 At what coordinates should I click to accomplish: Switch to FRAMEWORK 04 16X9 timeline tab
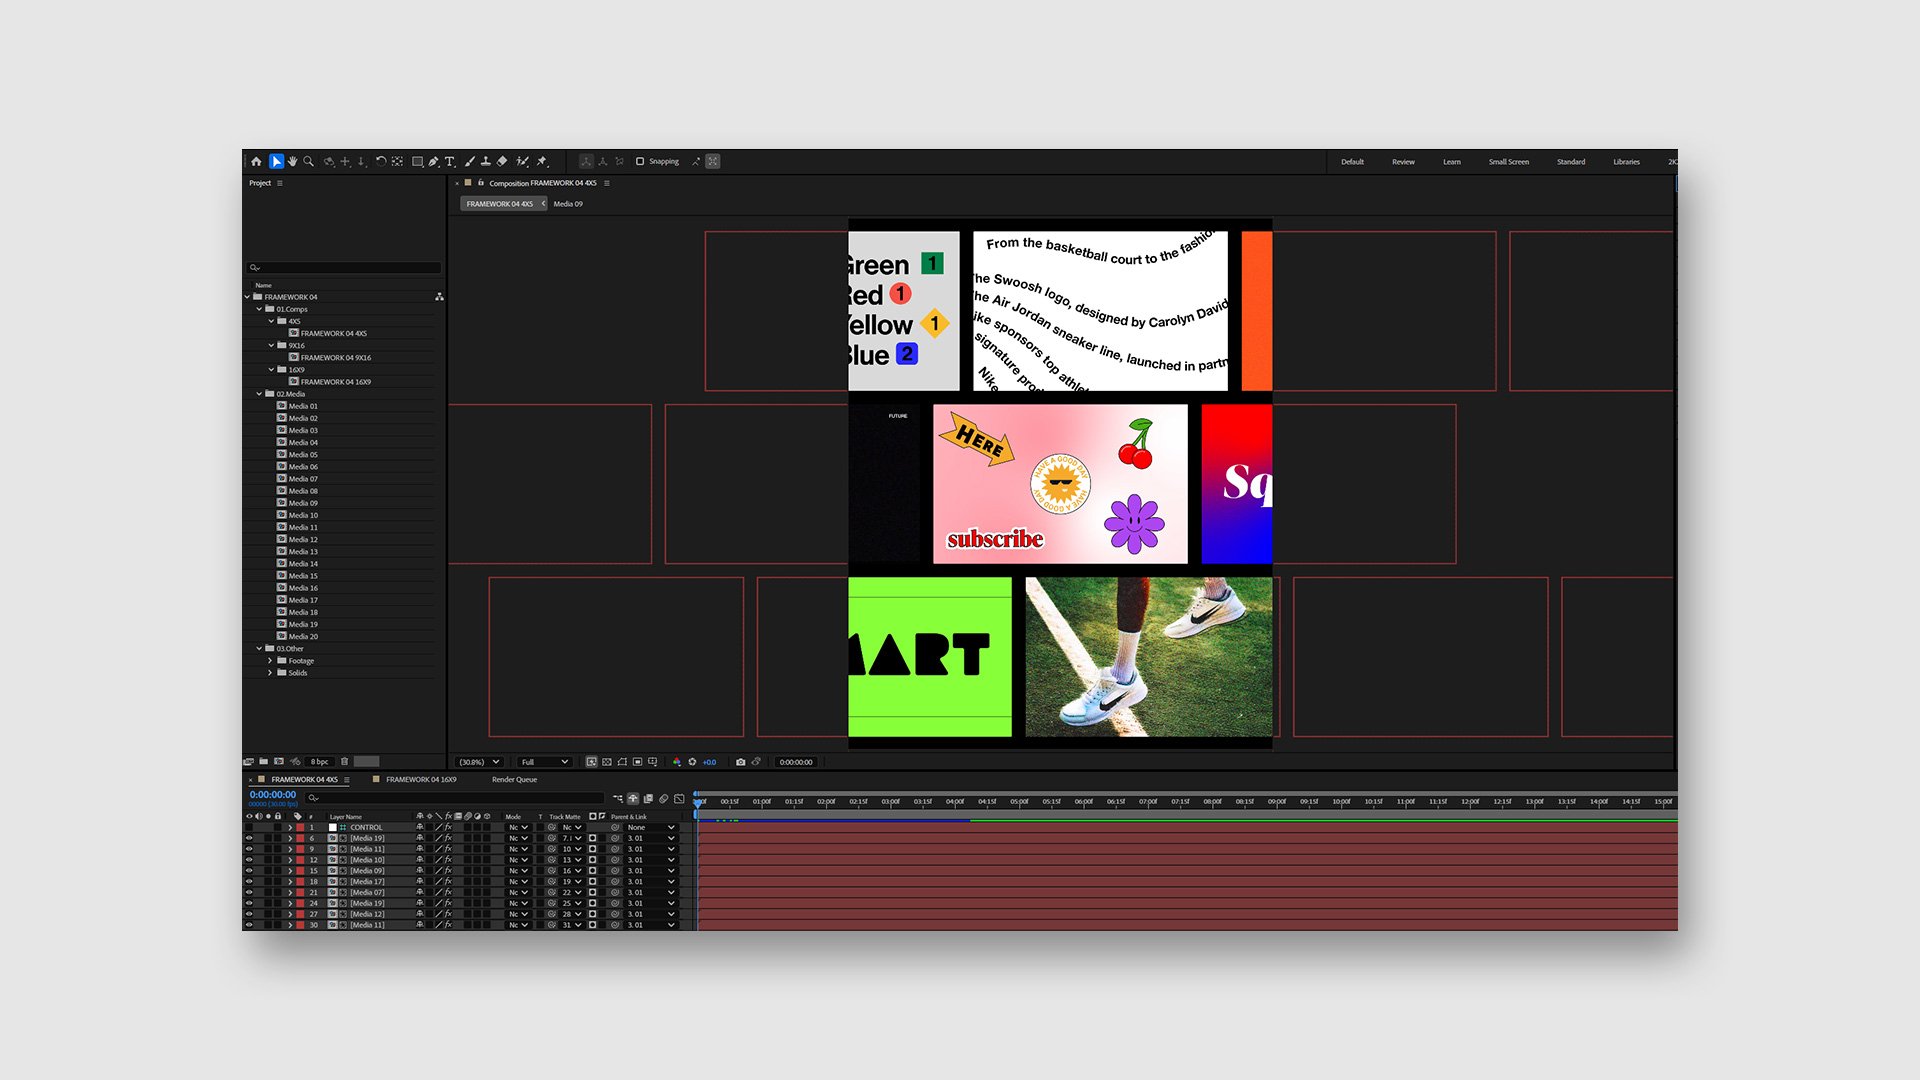point(421,780)
